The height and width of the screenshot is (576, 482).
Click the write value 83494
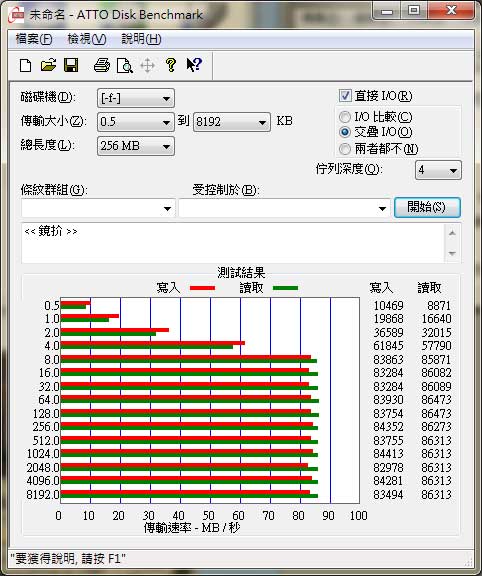[388, 495]
